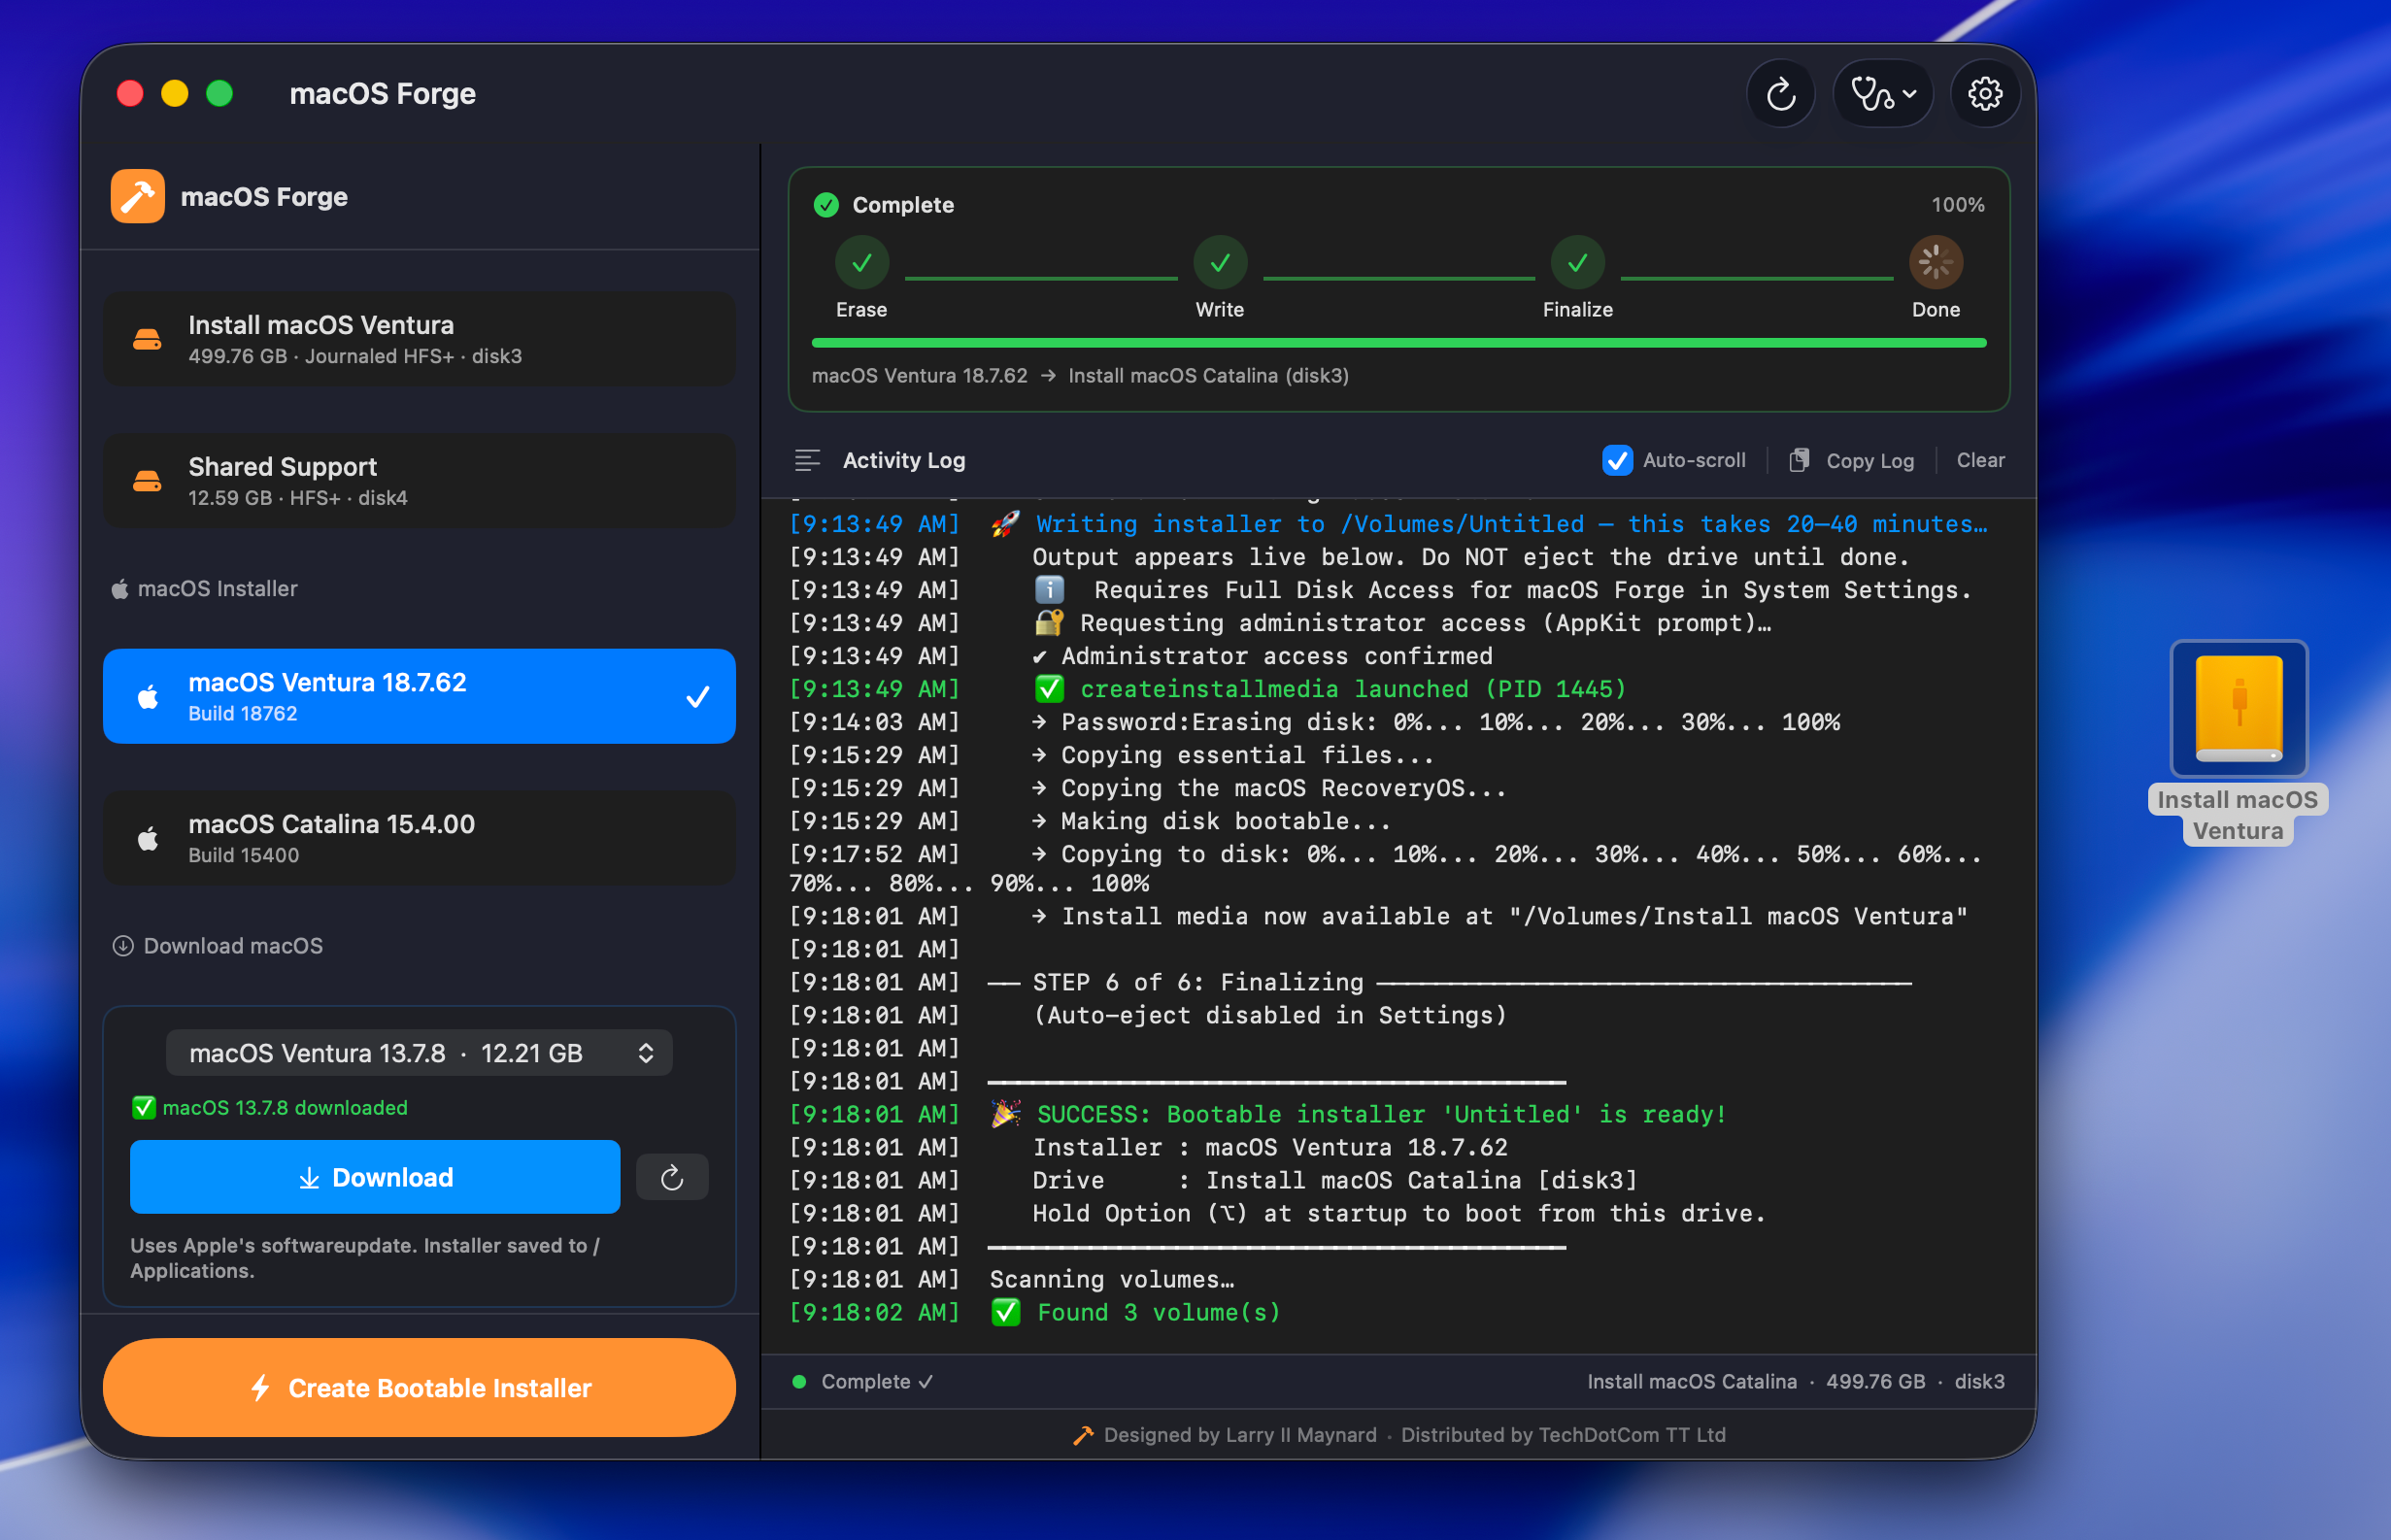The height and width of the screenshot is (1540, 2391).
Task: Click the refresh icon in the title bar
Action: point(1780,94)
